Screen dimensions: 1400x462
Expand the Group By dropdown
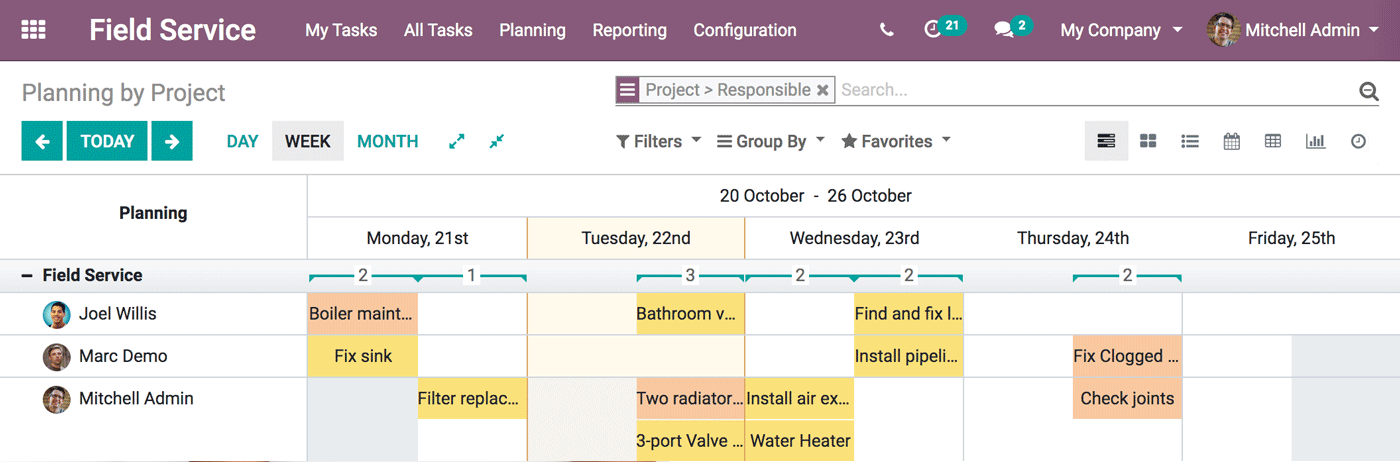pos(770,142)
